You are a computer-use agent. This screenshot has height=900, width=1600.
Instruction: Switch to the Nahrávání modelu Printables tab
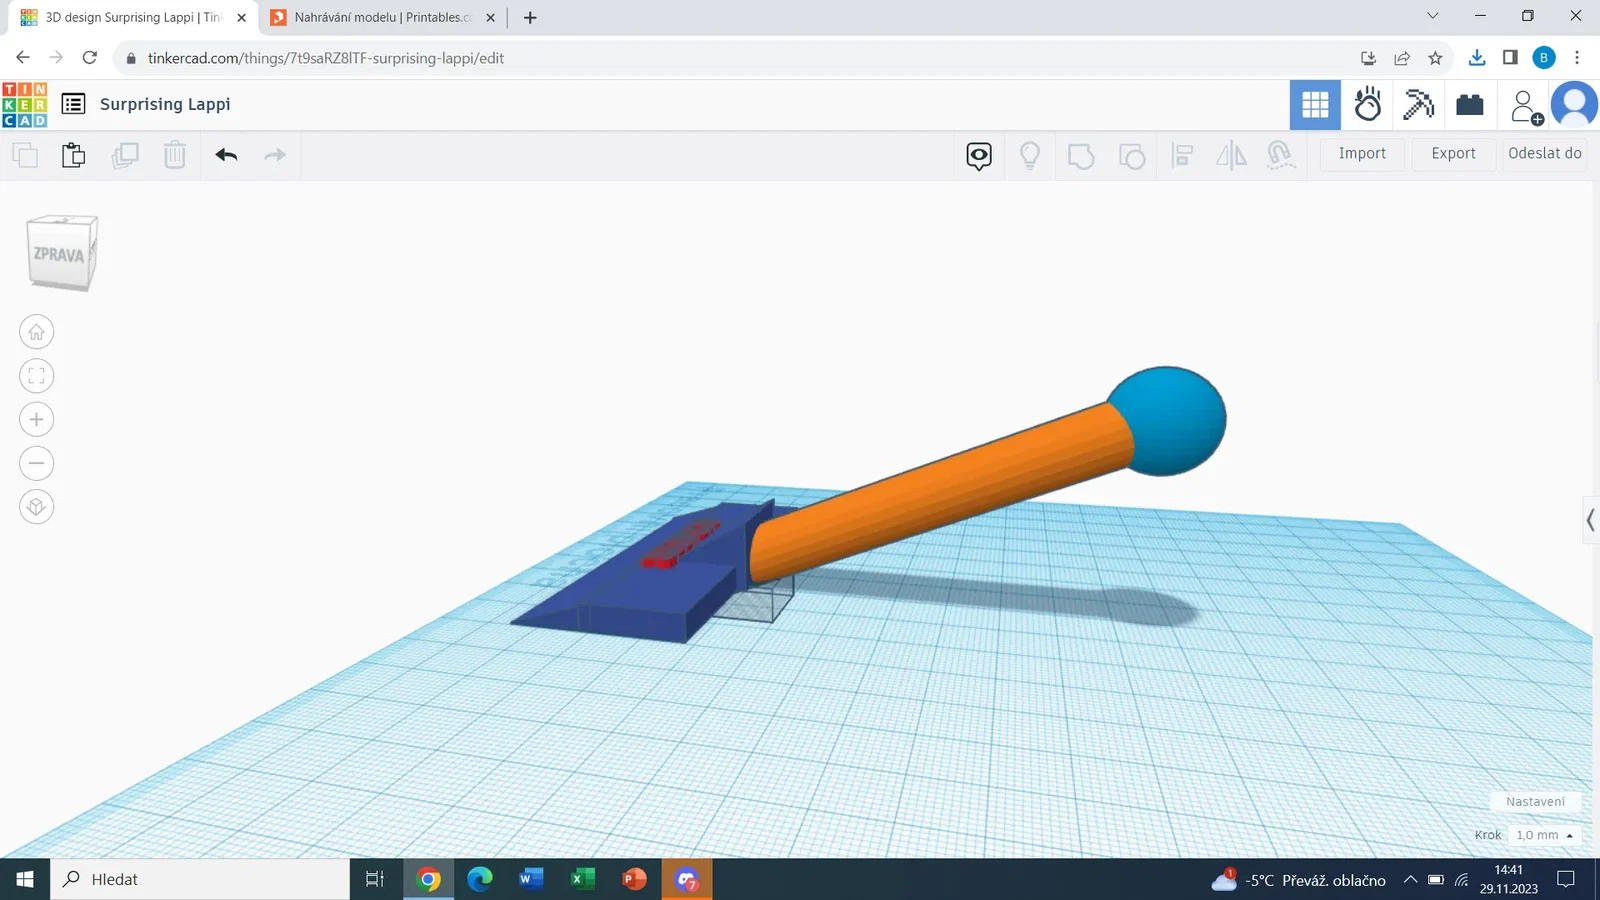(x=381, y=17)
